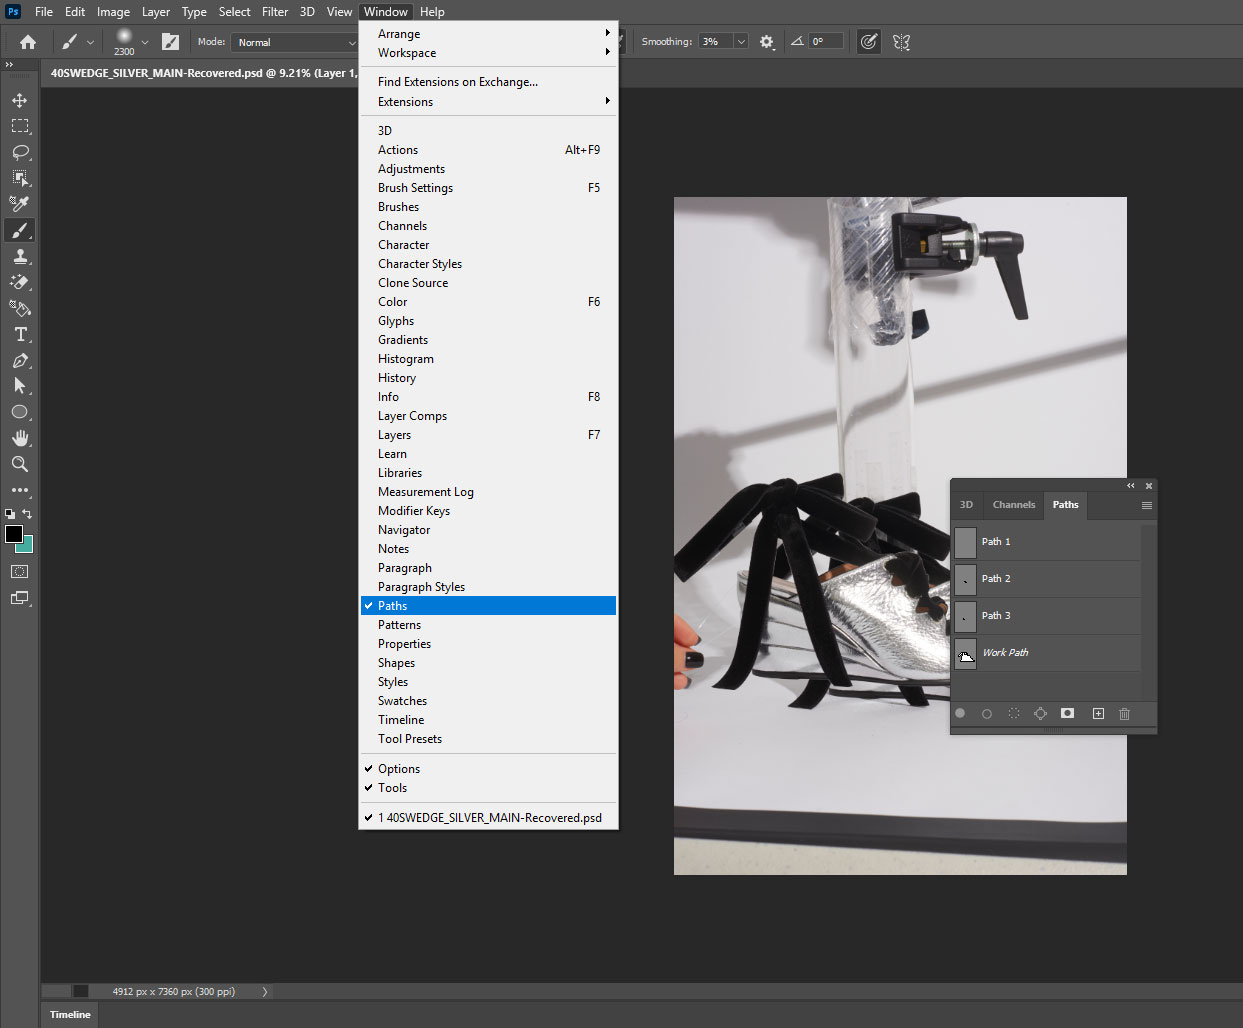The width and height of the screenshot is (1243, 1028).
Task: Choose the Zoom tool in toolbar
Action: coord(20,464)
